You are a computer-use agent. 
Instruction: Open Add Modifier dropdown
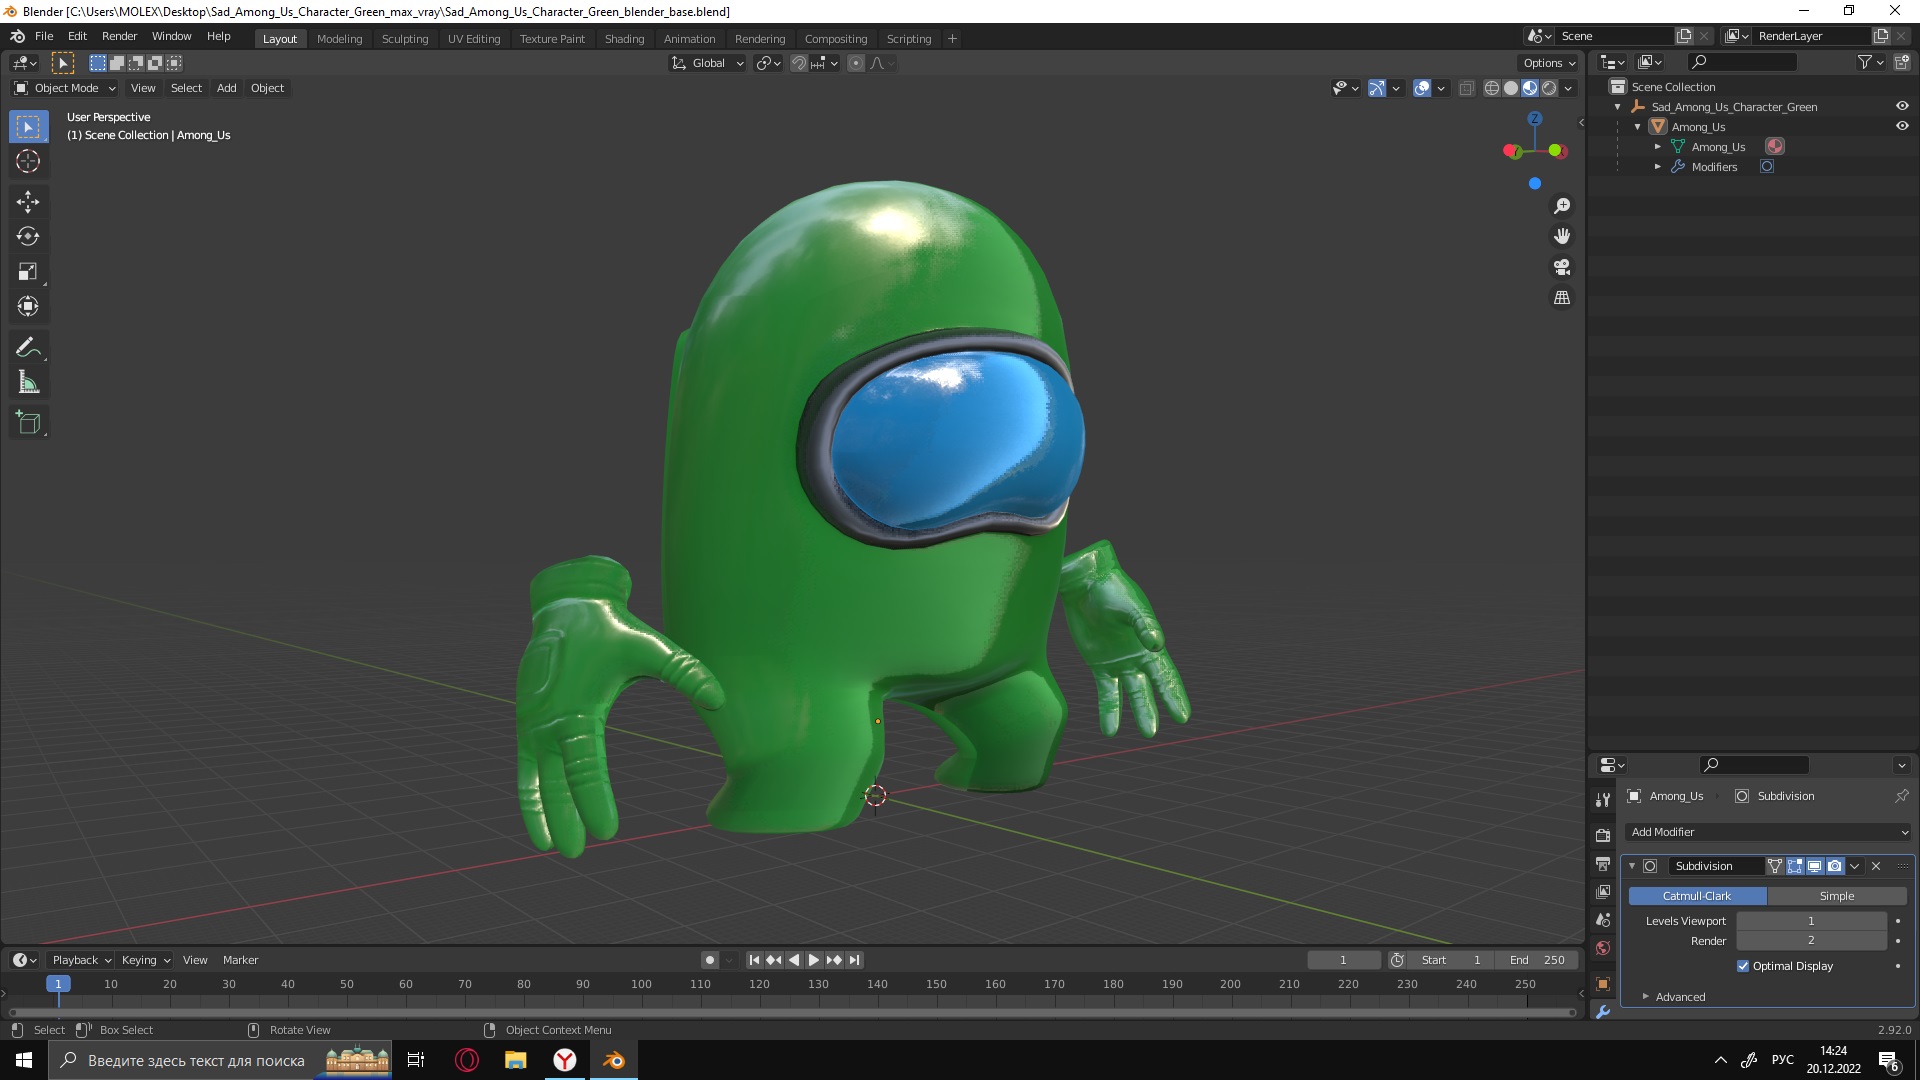coord(1768,832)
